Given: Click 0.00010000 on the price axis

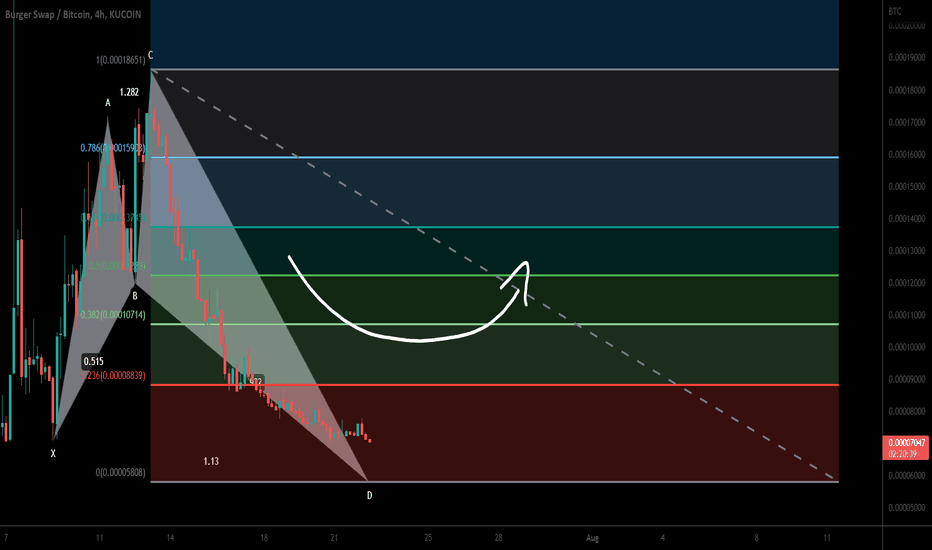Looking at the screenshot, I should click(x=906, y=347).
